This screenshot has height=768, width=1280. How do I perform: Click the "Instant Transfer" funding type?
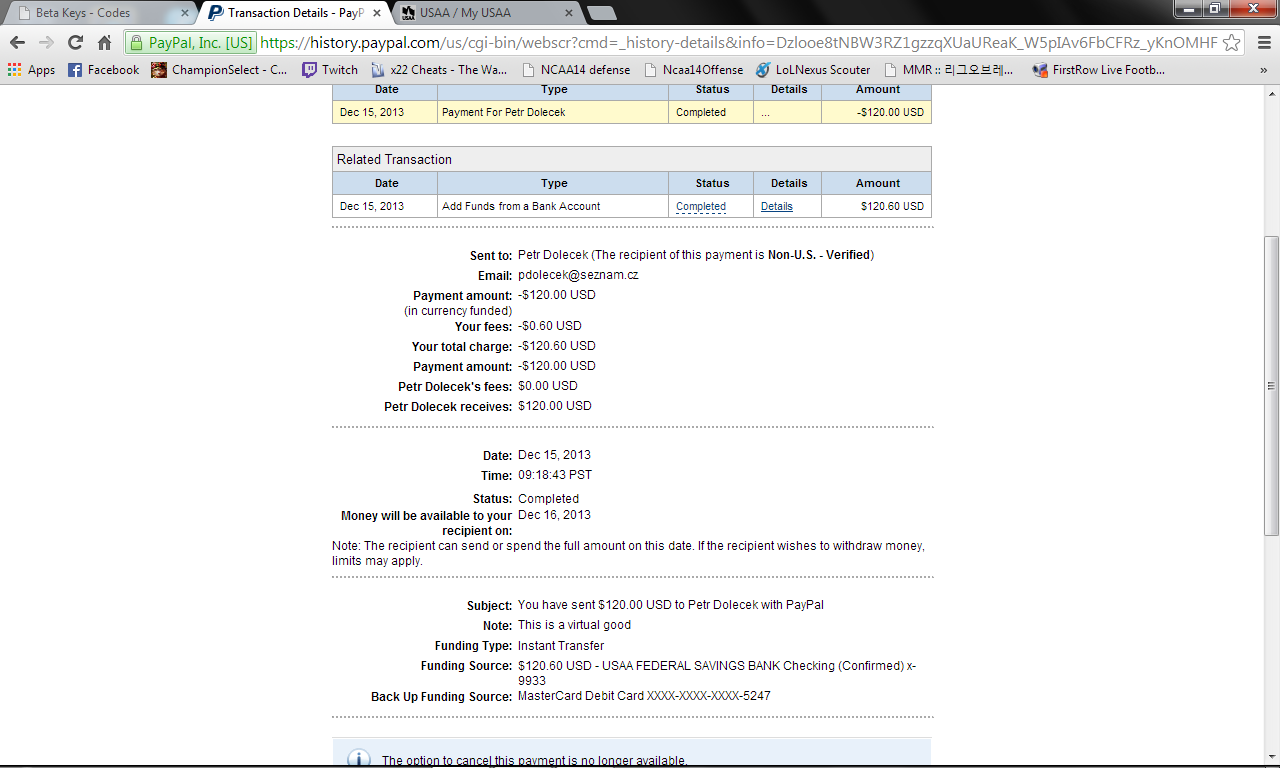(561, 646)
